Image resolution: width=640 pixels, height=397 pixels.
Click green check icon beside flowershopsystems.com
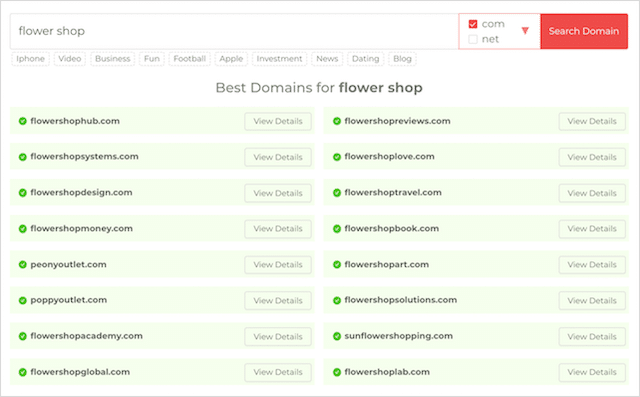[22, 157]
